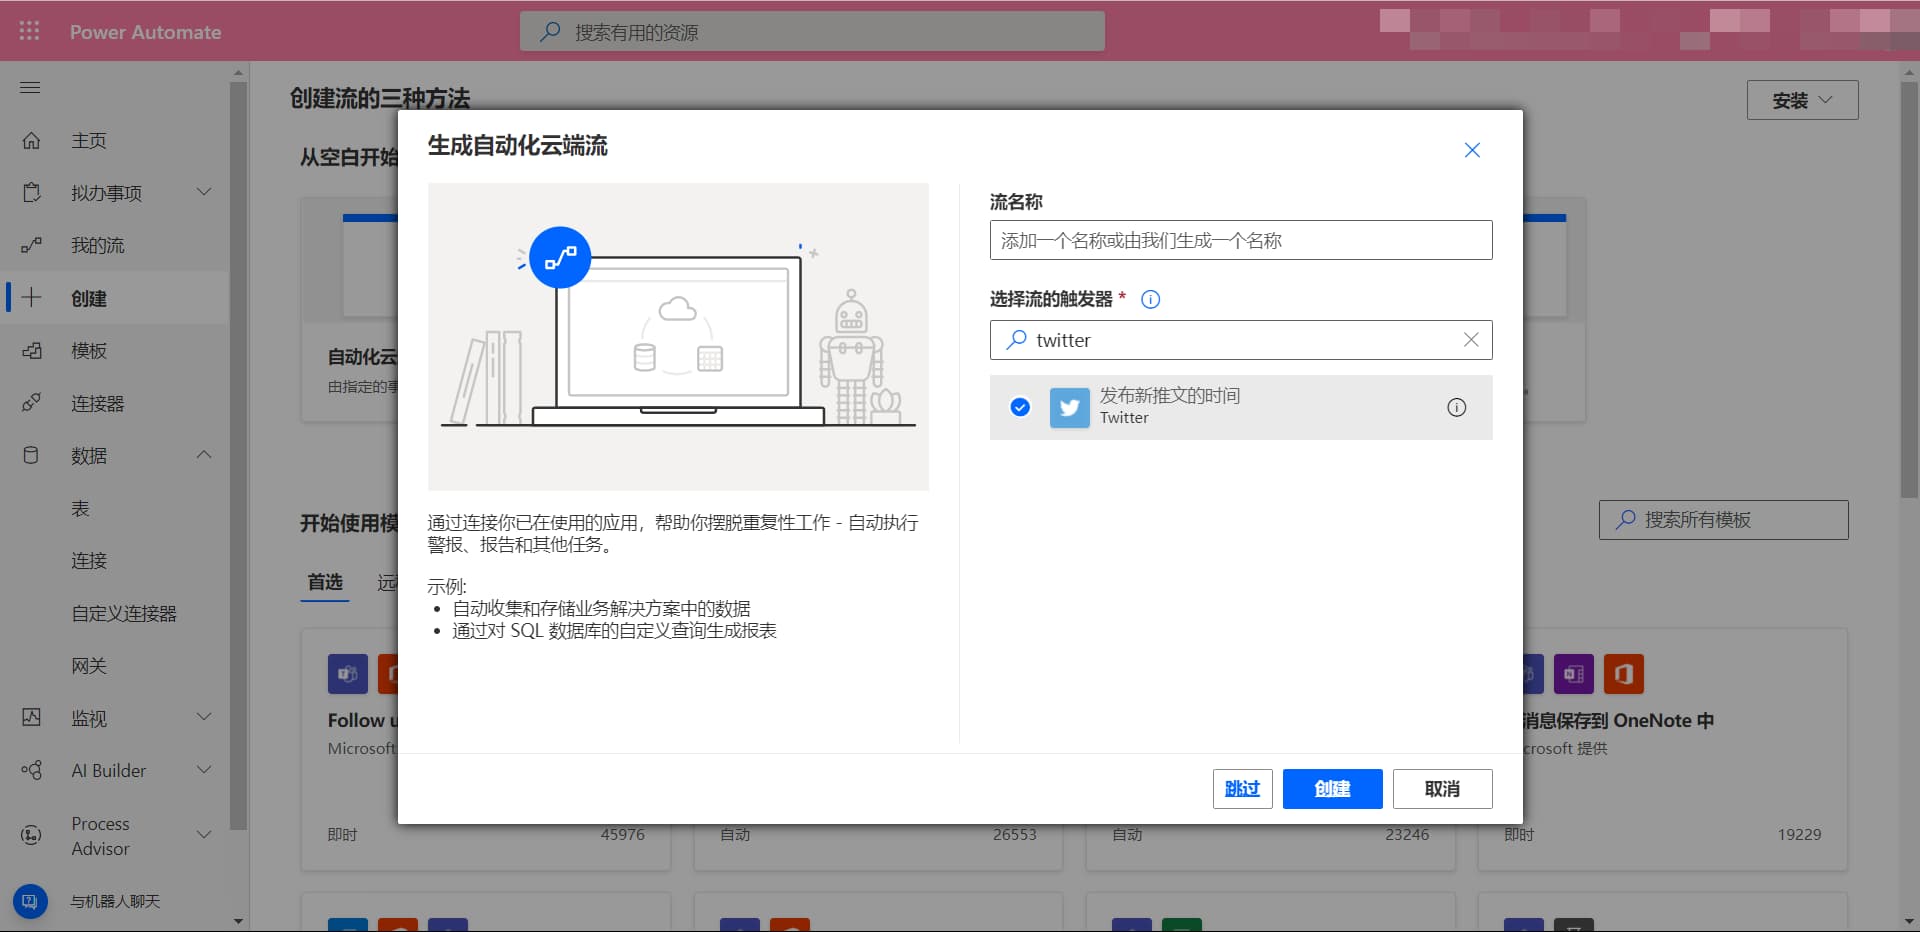Expand the 拟办事项 submenu chevron
This screenshot has width=1920, height=932.
tap(204, 192)
